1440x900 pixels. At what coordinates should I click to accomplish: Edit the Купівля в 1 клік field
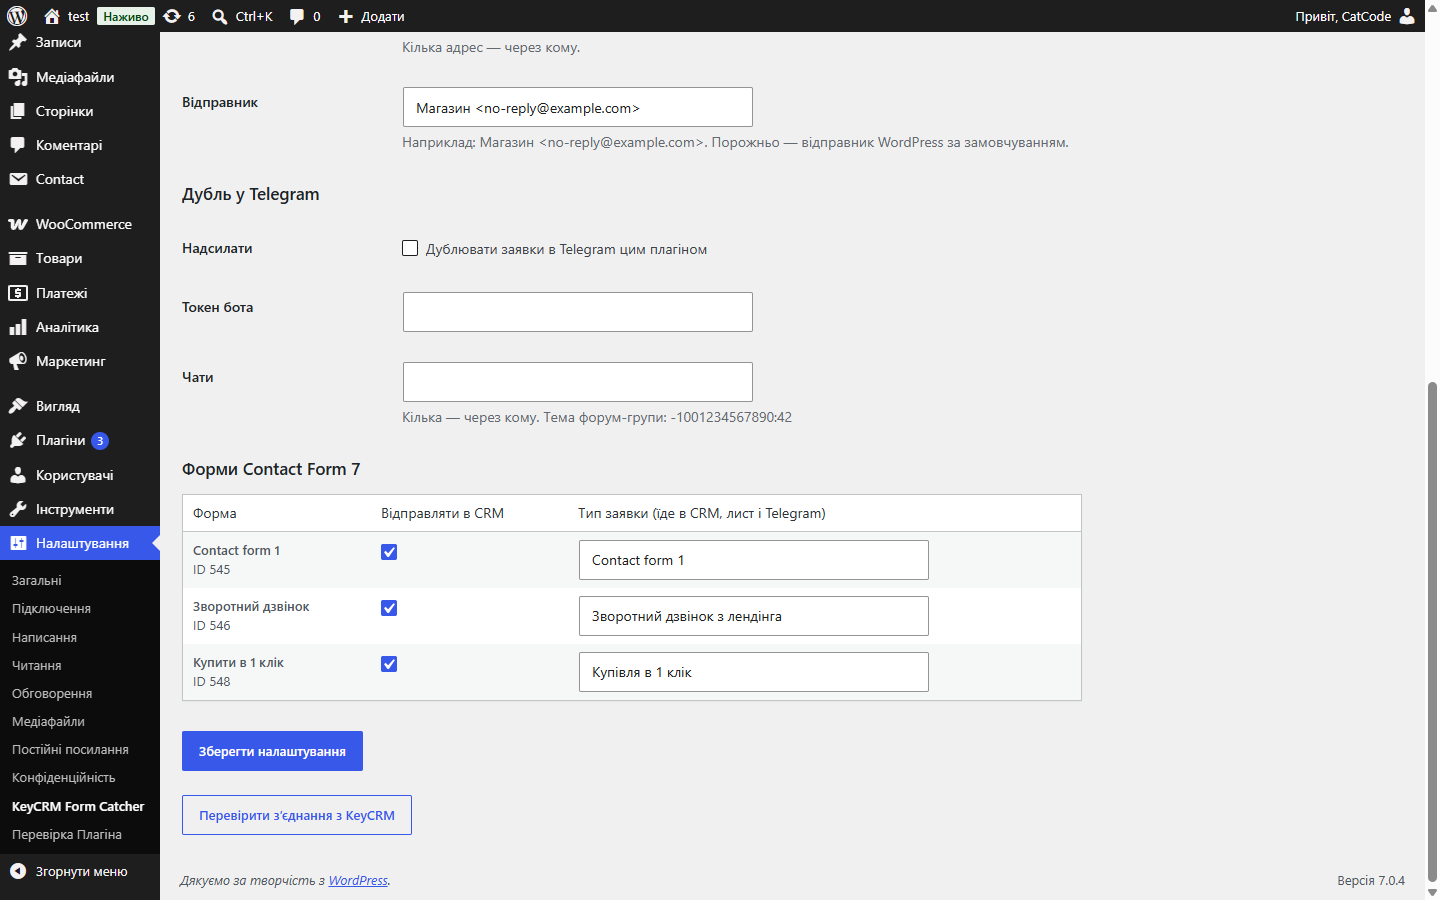coord(754,672)
